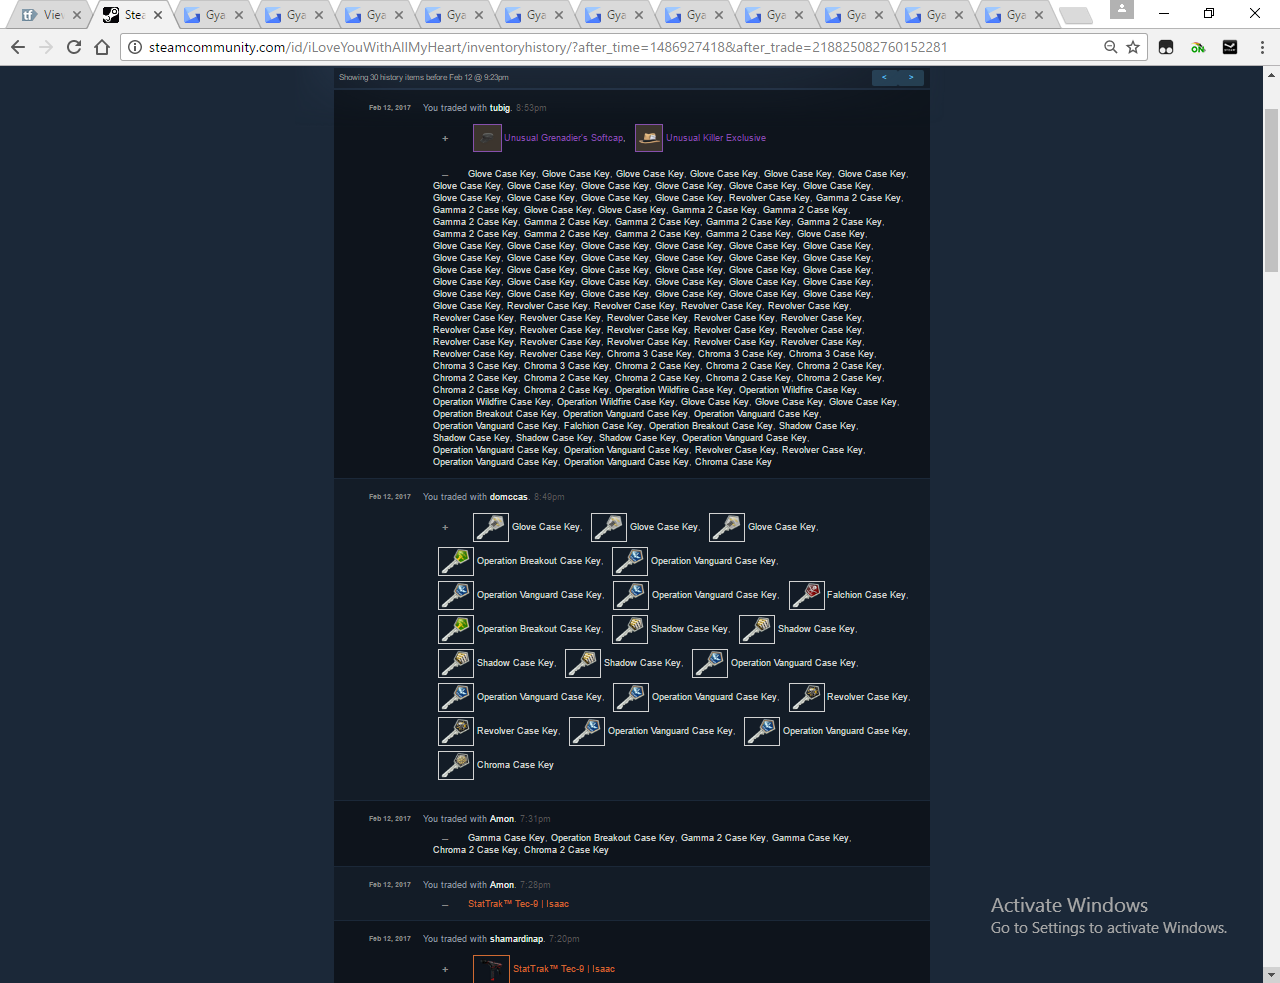Open trader domccas's profile link
Image resolution: width=1280 pixels, height=983 pixels.
(509, 497)
